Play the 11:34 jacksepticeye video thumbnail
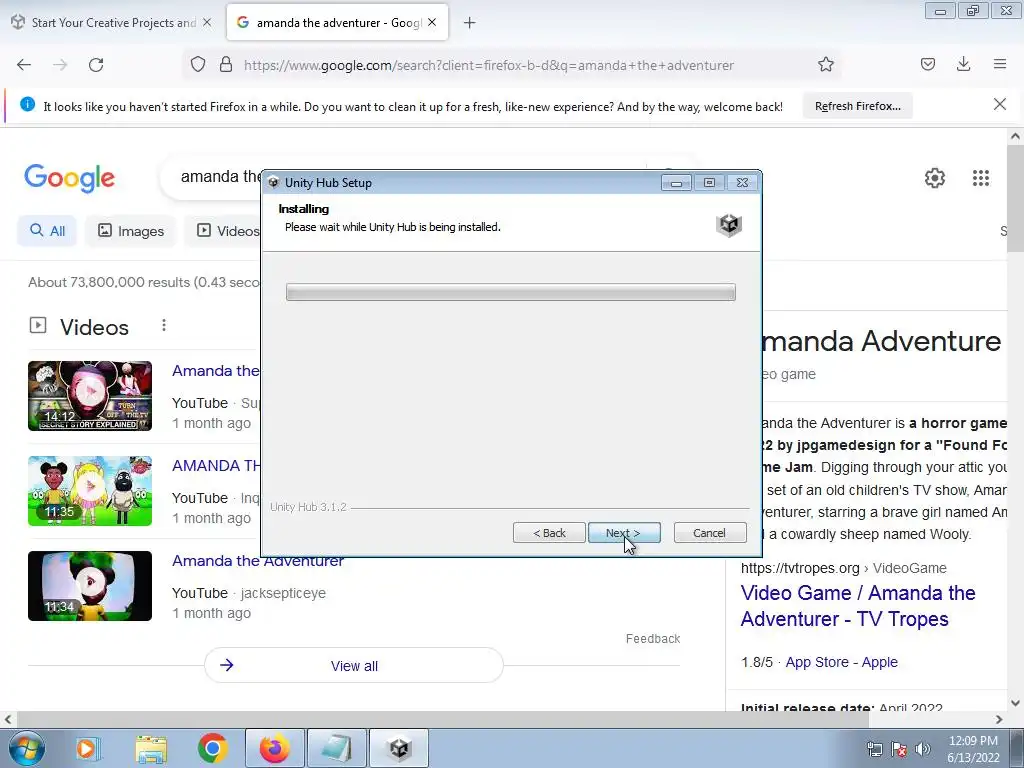This screenshot has height=768, width=1024. [x=90, y=586]
